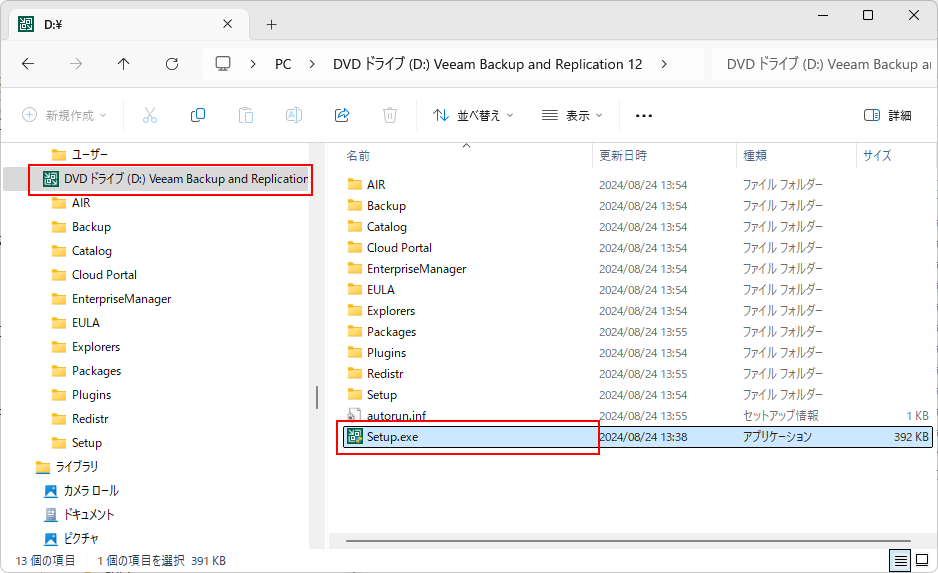
Task: Click the ライブラリ folder icon
Action: [43, 467]
